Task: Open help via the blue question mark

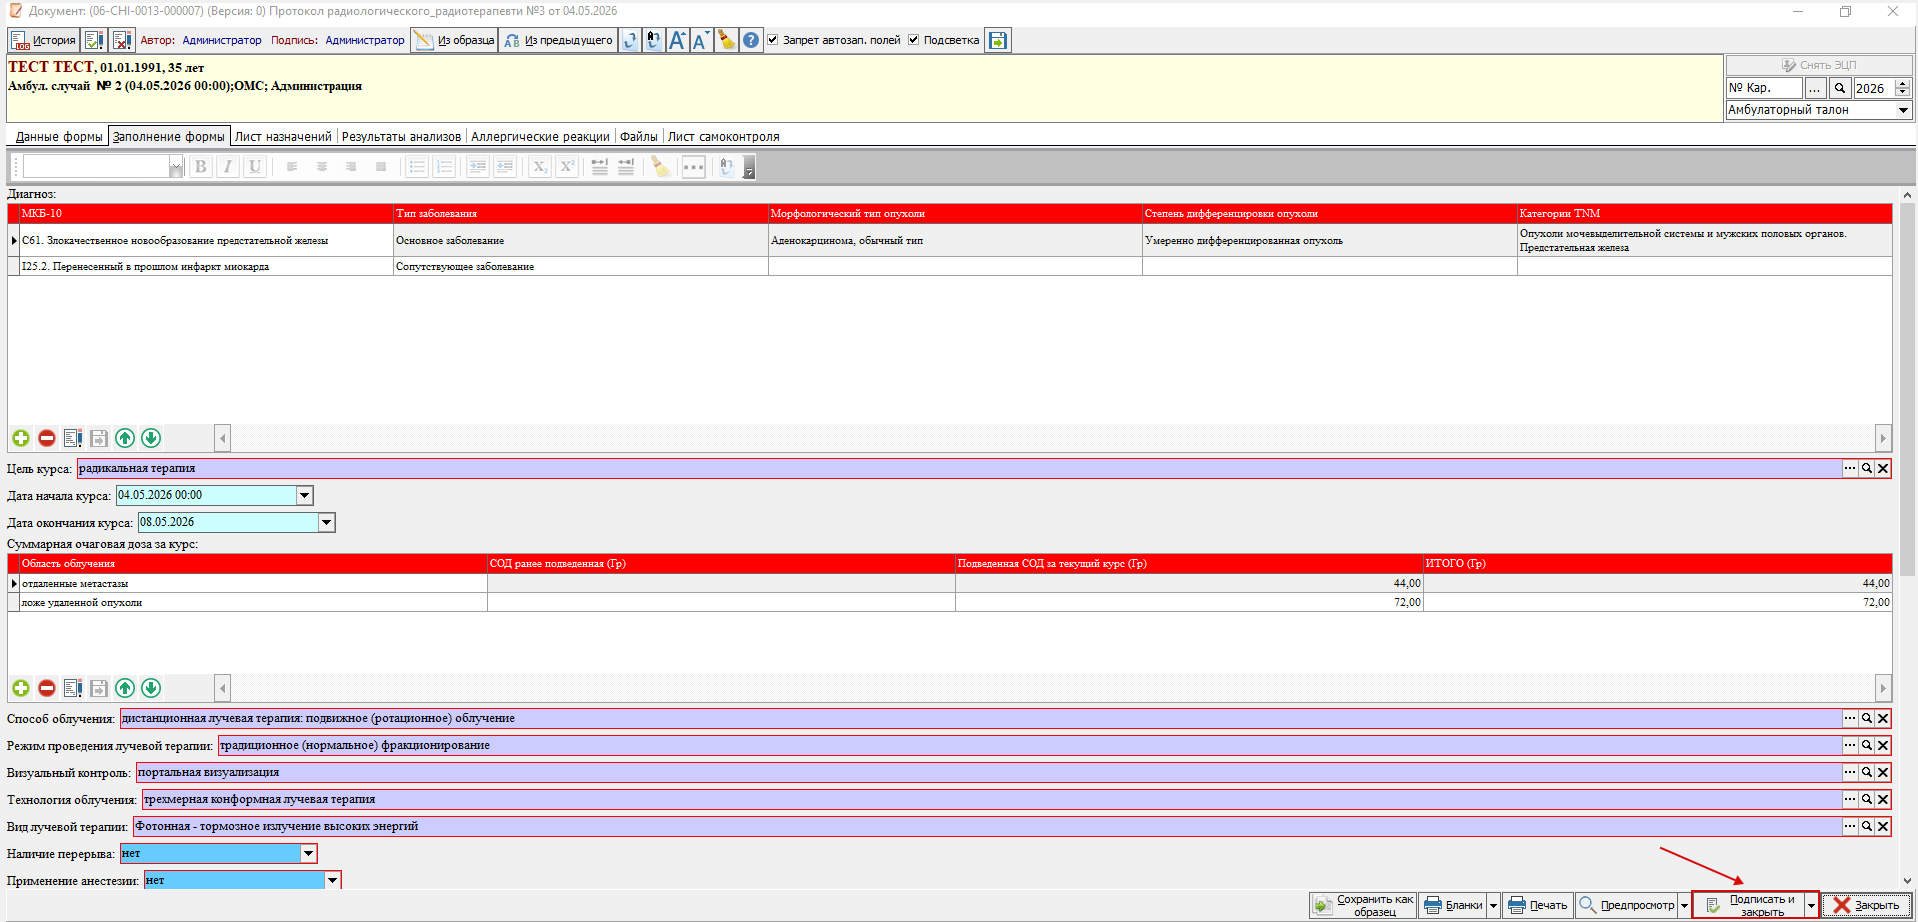Action: (750, 40)
